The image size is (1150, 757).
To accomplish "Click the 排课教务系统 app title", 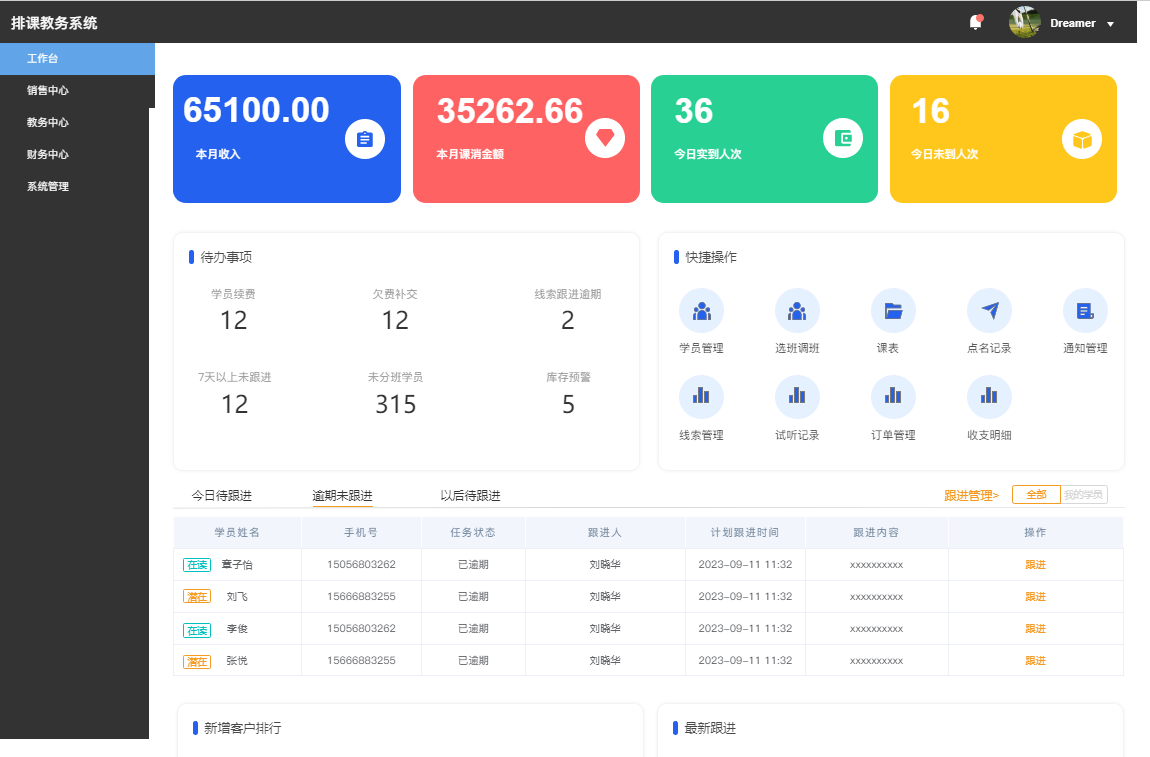I will 54,23.
